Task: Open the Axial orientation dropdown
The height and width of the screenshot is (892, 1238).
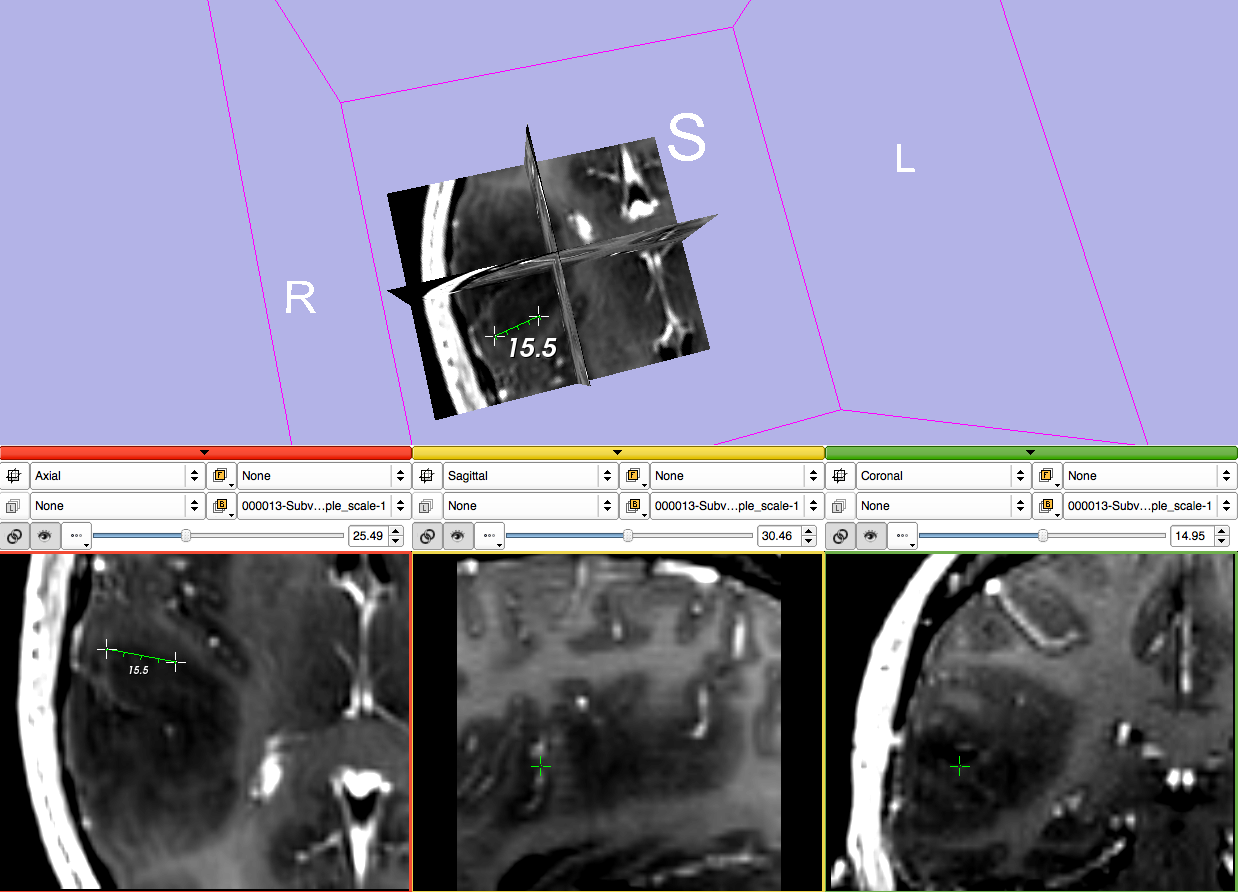Action: (116, 476)
